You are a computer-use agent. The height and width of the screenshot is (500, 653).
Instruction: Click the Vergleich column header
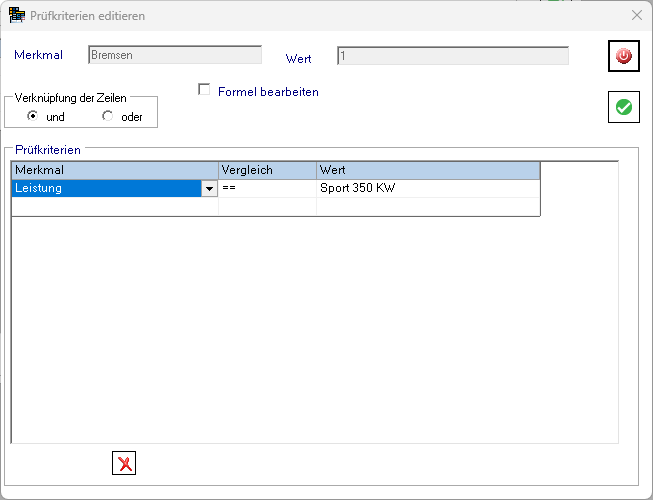click(x=267, y=170)
